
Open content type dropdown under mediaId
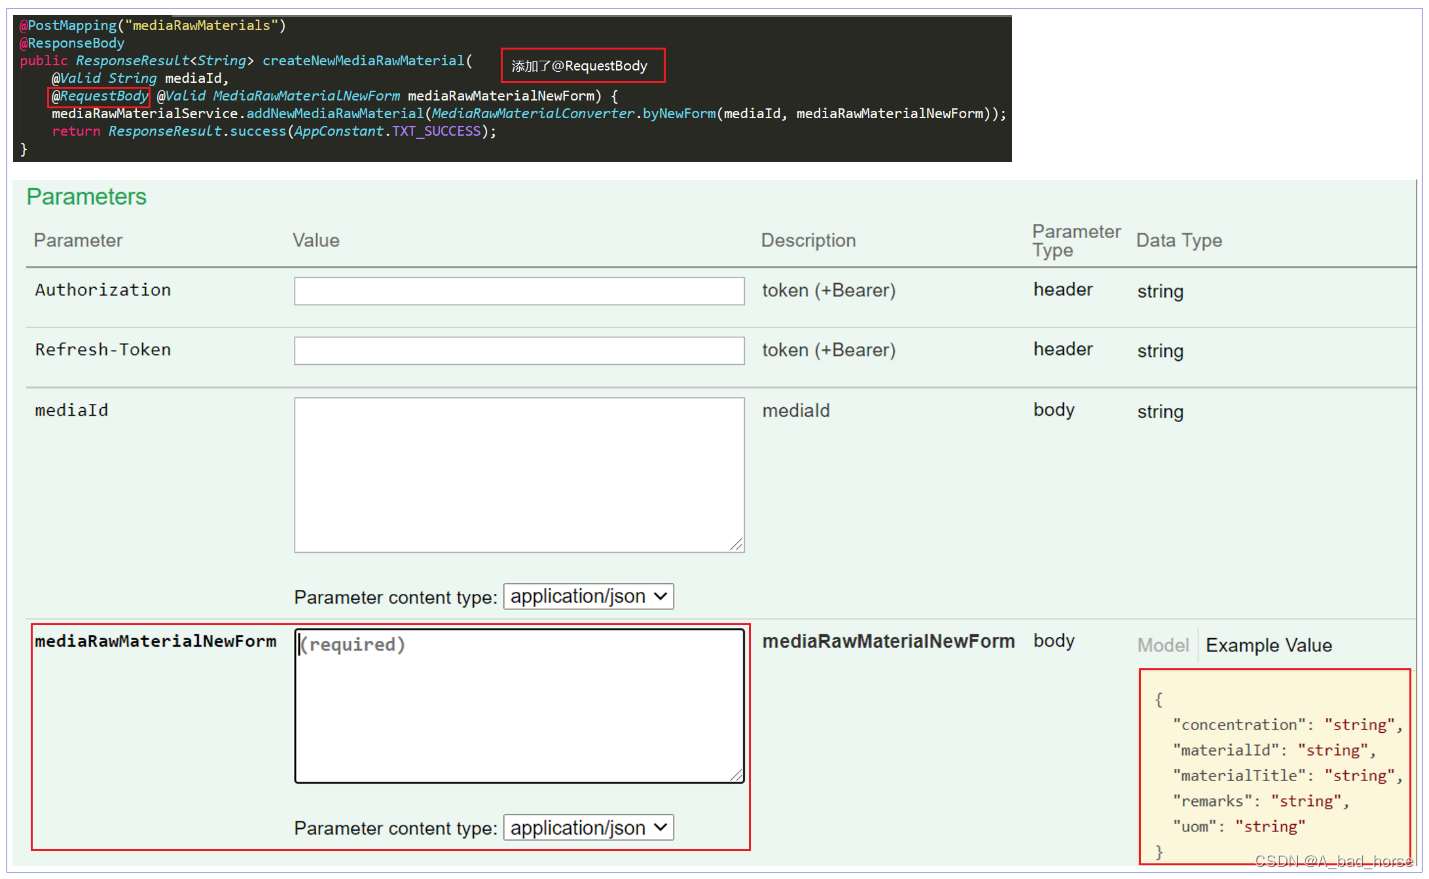(588, 596)
